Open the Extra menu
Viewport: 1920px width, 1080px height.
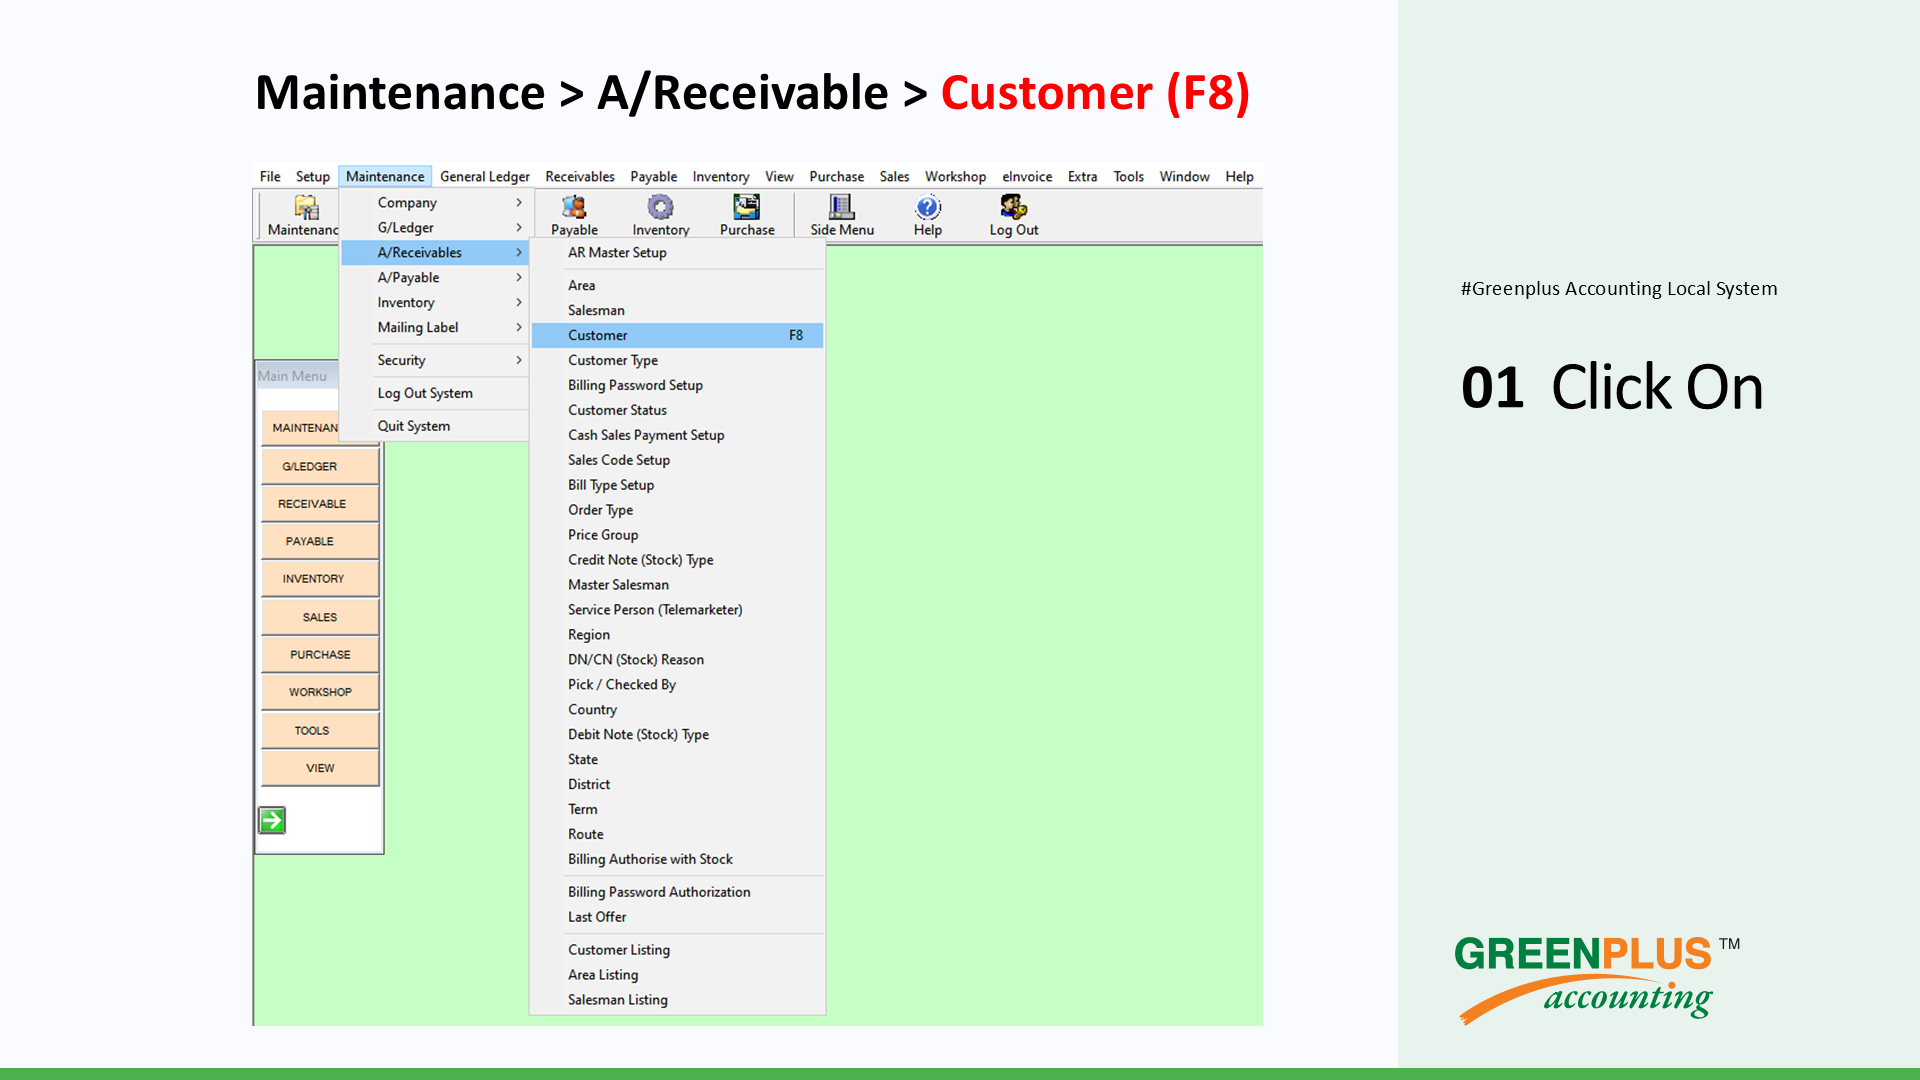1083,176
